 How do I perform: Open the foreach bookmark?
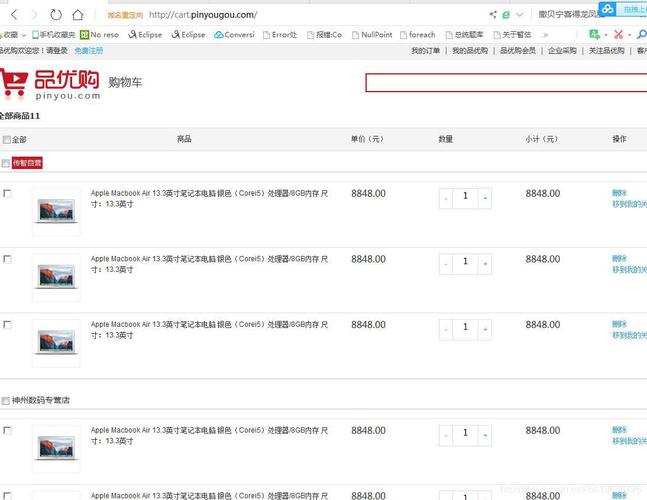point(418,35)
